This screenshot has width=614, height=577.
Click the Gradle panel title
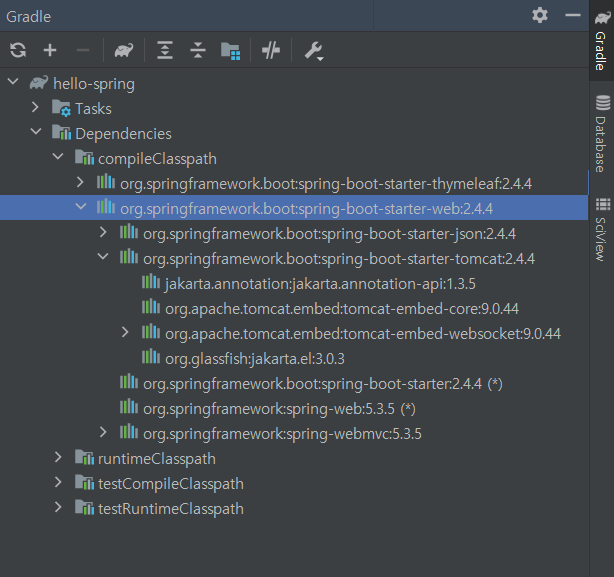pos(29,17)
